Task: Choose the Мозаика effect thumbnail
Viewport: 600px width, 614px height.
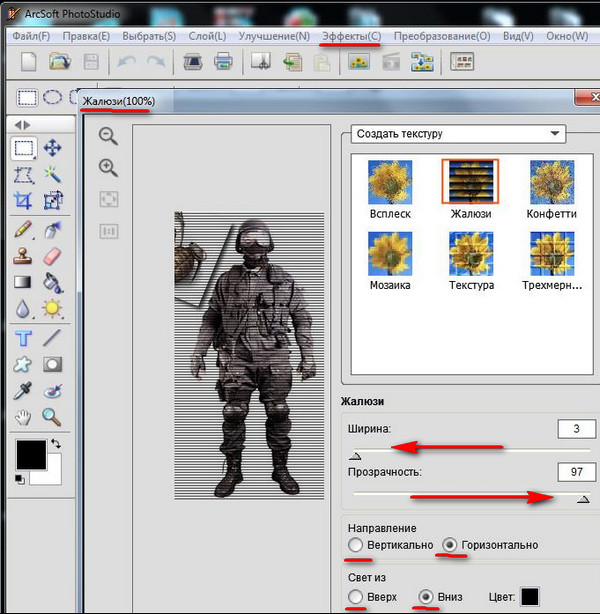Action: point(390,254)
